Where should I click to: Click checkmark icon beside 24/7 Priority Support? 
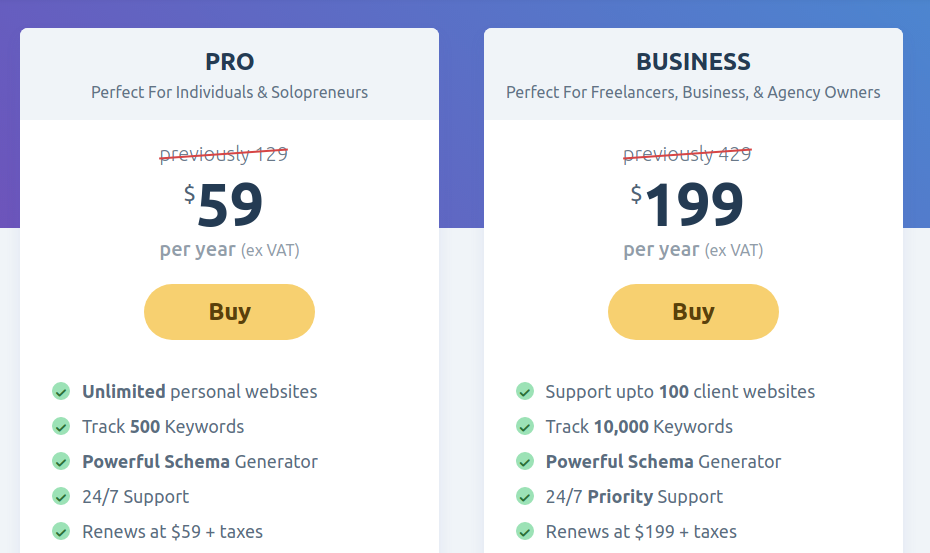pyautogui.click(x=525, y=497)
